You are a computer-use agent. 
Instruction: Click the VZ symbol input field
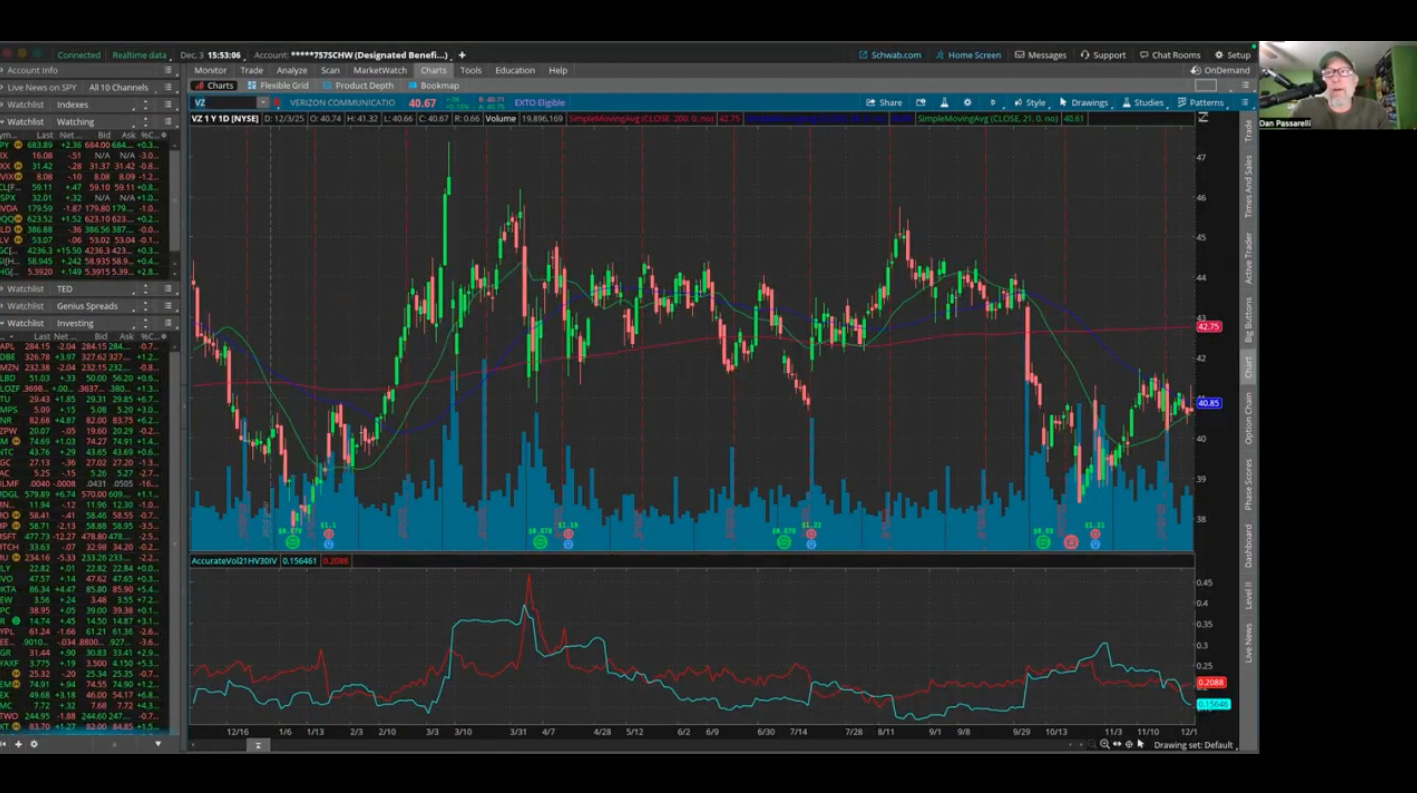coord(224,102)
